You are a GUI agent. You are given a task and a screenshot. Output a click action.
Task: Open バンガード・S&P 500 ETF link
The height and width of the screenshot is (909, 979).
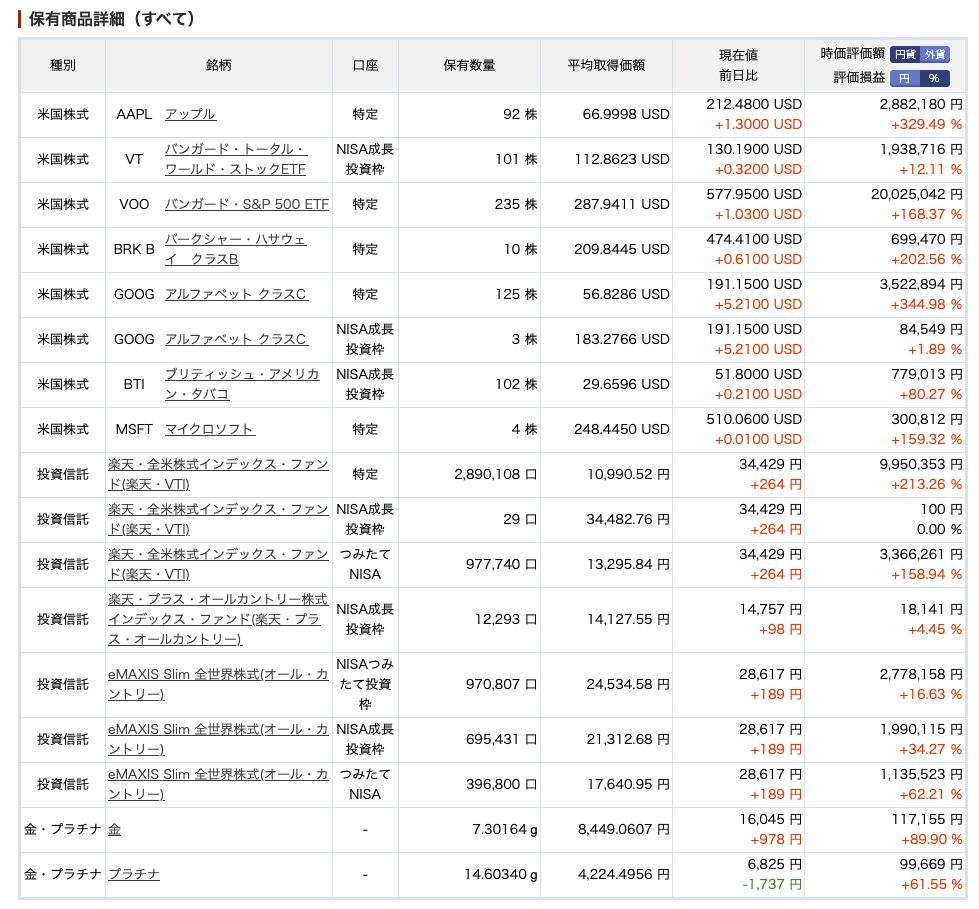247,204
